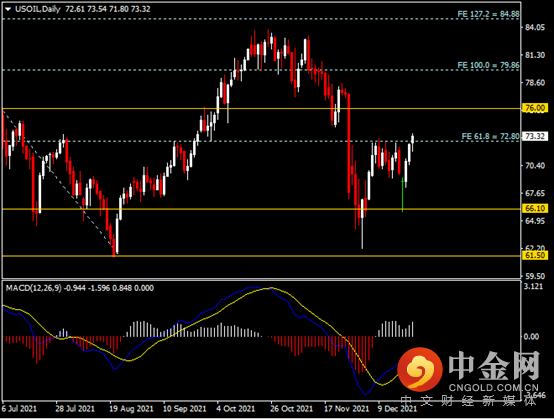The width and height of the screenshot is (554, 419).
Task: Click the current price tag 73.32
Action: (x=535, y=136)
